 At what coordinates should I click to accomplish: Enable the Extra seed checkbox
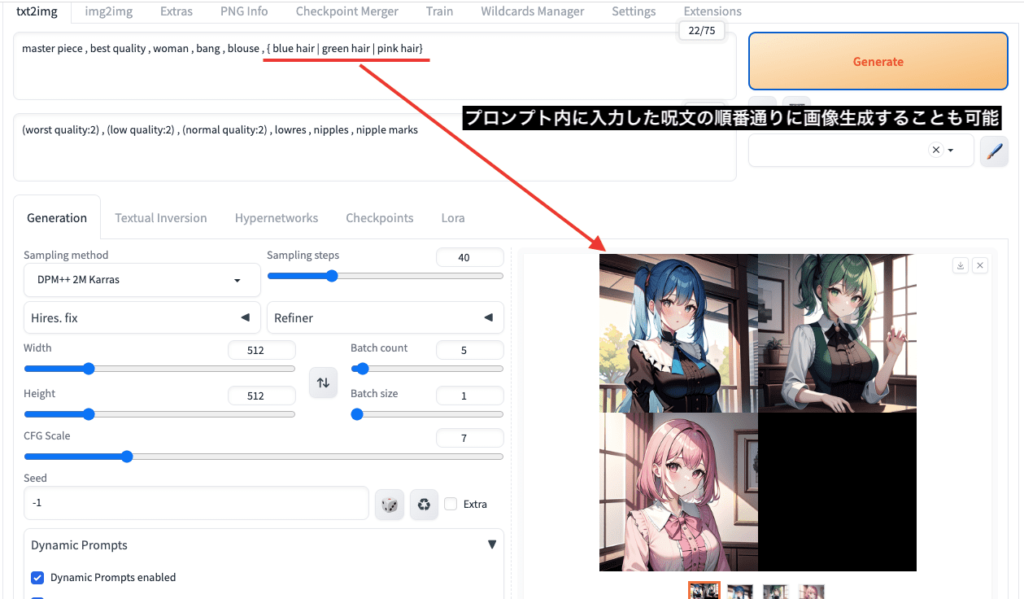[x=451, y=504]
